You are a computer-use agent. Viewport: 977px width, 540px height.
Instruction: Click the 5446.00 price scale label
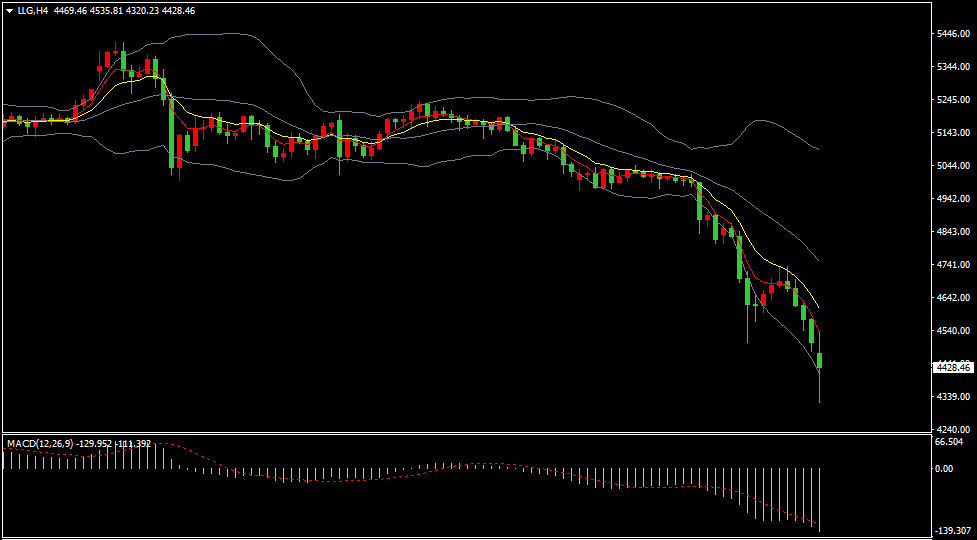[x=955, y=34]
